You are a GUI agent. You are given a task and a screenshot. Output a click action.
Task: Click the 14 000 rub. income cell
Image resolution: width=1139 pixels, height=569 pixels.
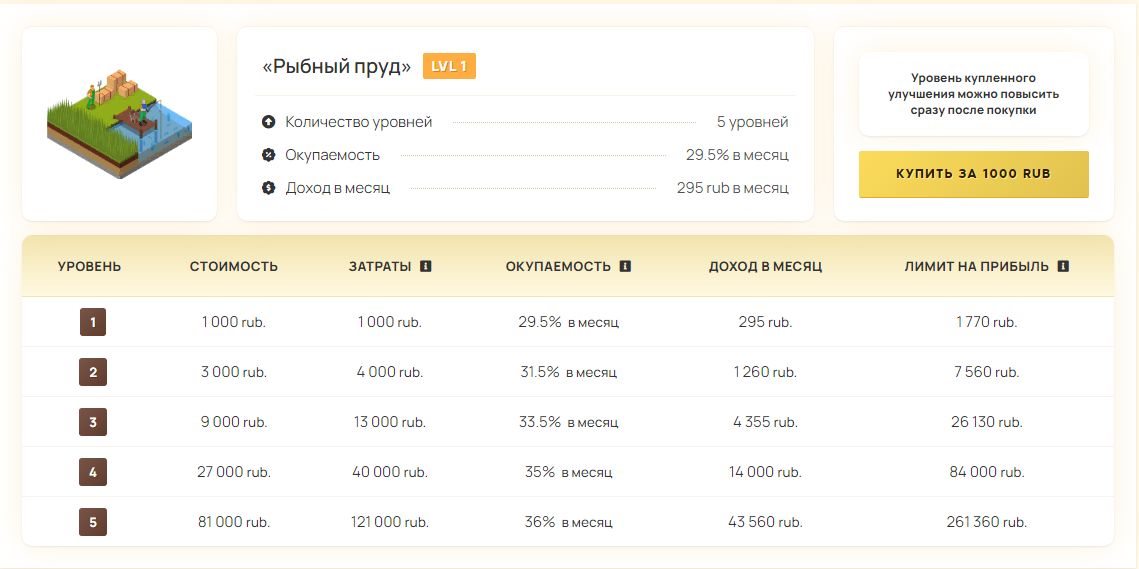[x=766, y=472]
